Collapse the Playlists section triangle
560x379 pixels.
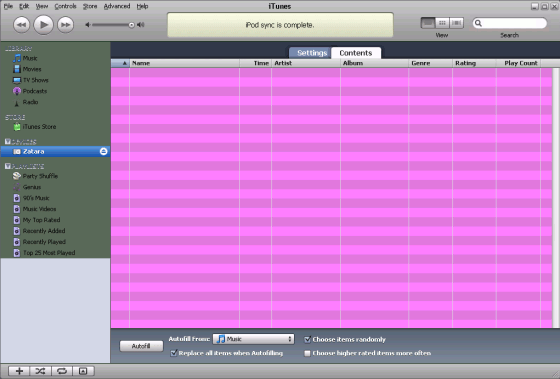[8, 166]
